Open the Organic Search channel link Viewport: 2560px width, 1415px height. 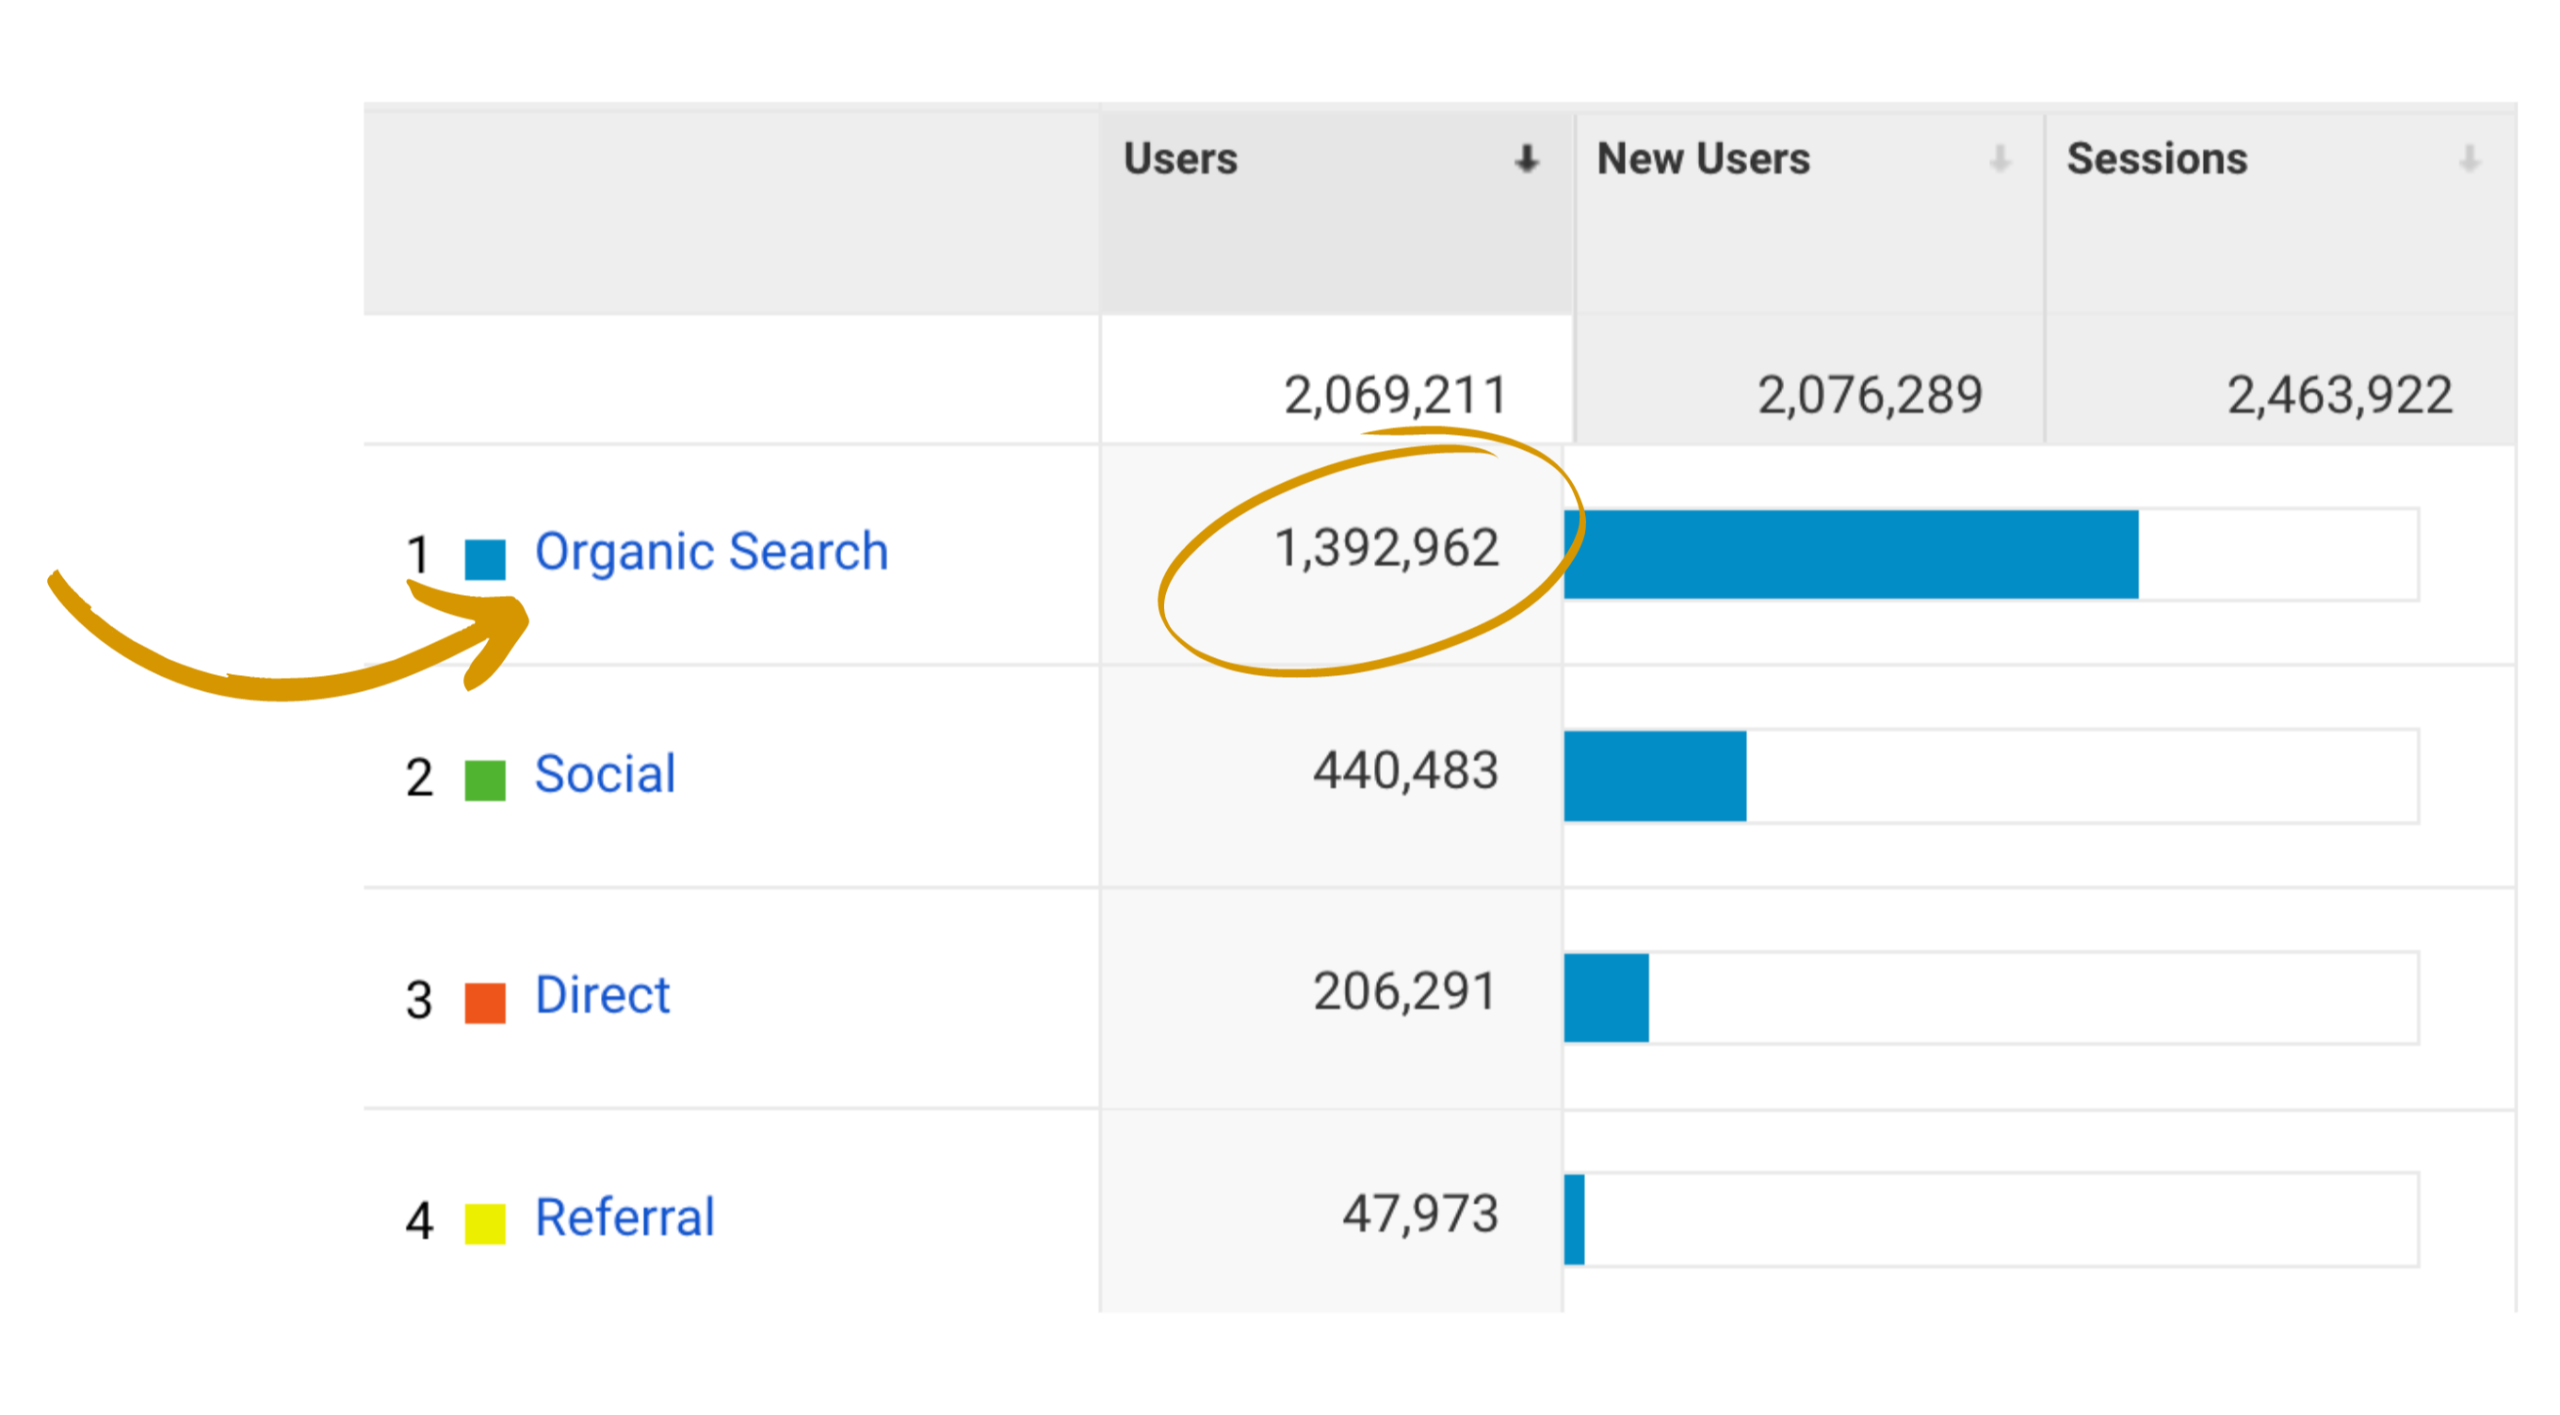coord(711,552)
